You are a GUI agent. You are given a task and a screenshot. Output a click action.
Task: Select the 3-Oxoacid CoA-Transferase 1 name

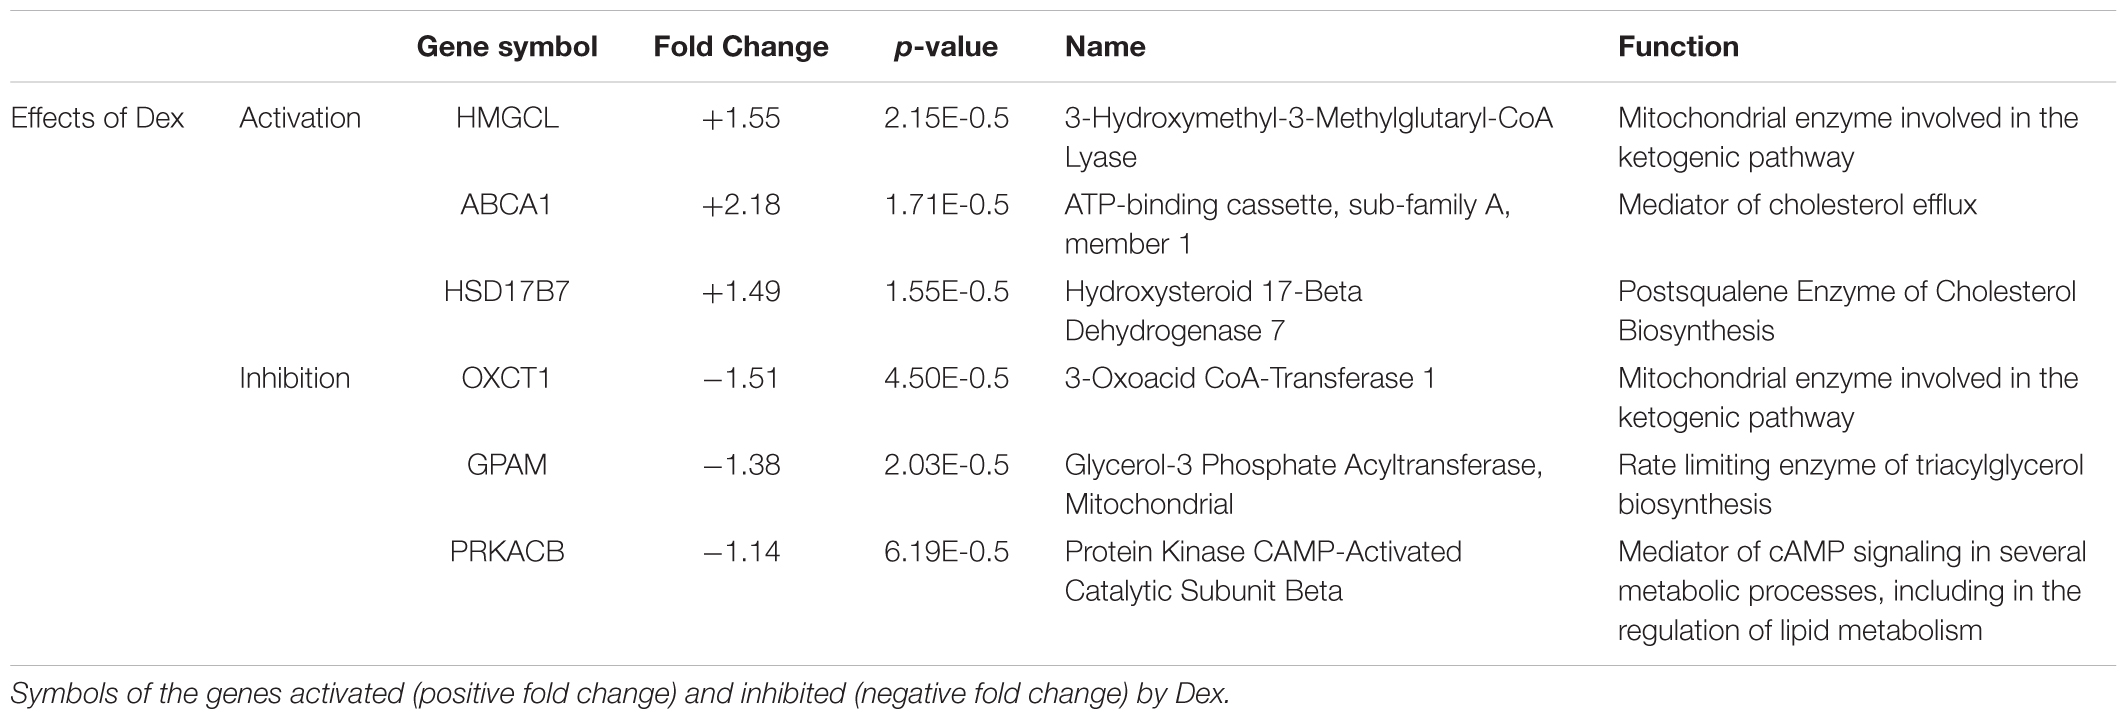click(x=1250, y=378)
